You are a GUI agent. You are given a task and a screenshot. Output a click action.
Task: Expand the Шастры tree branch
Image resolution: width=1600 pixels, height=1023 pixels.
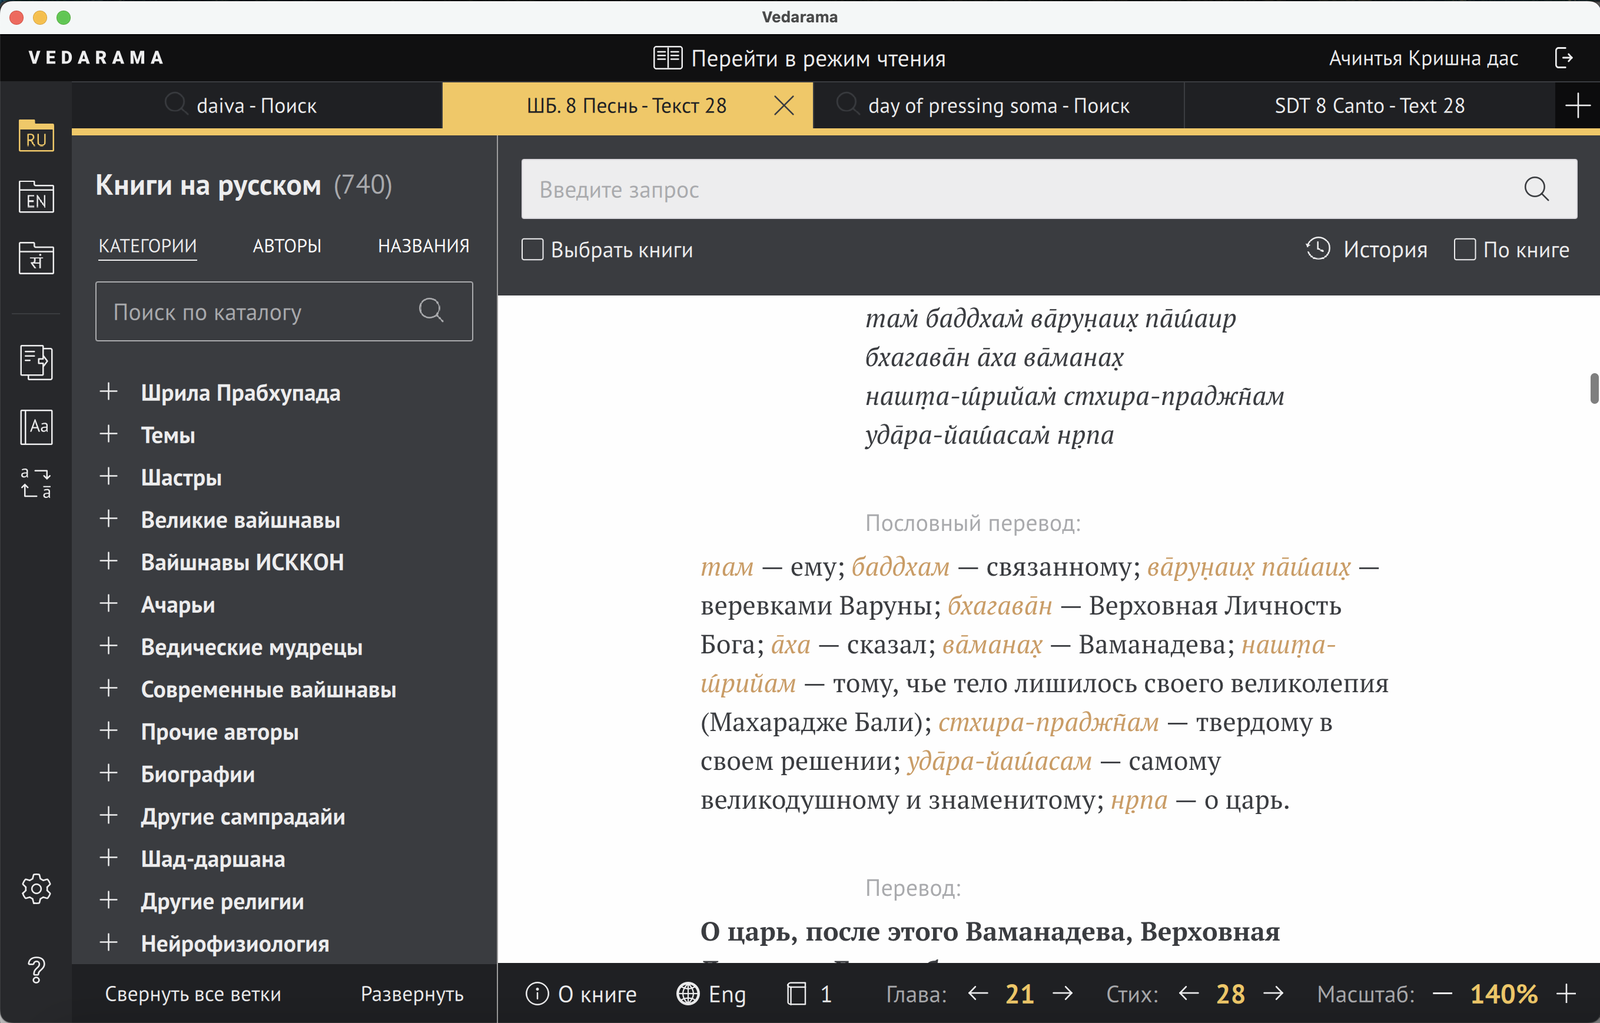click(x=109, y=477)
